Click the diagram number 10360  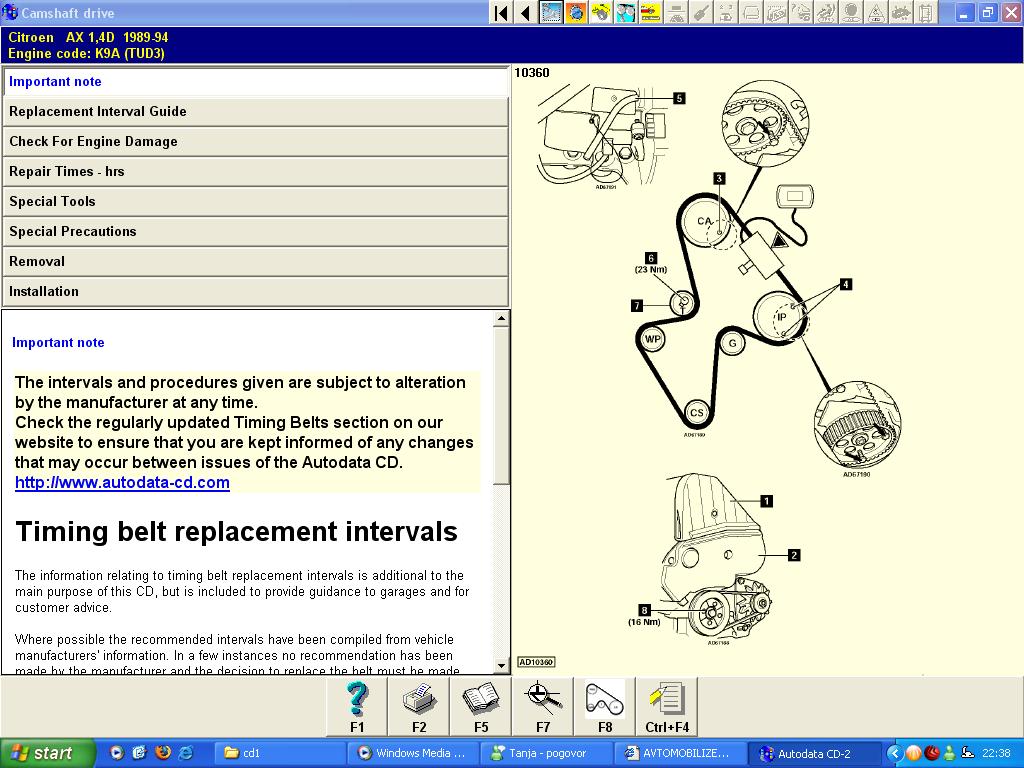[532, 72]
